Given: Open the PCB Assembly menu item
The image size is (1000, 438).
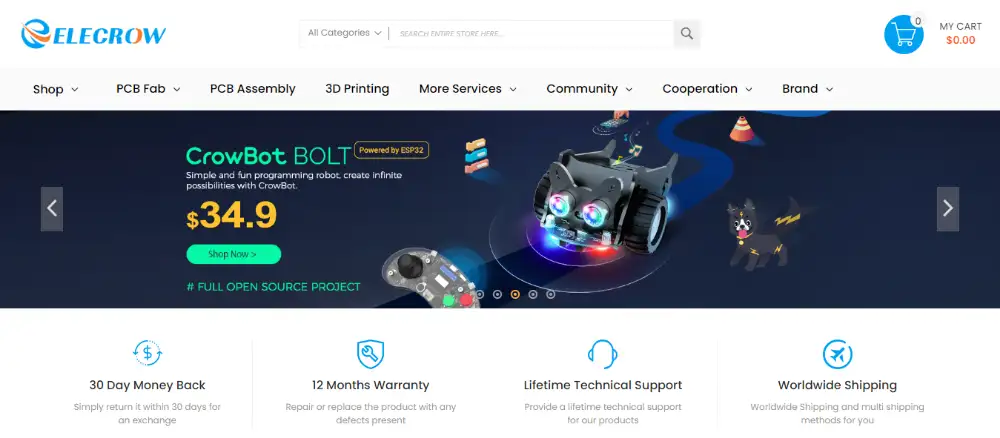Looking at the screenshot, I should (253, 89).
